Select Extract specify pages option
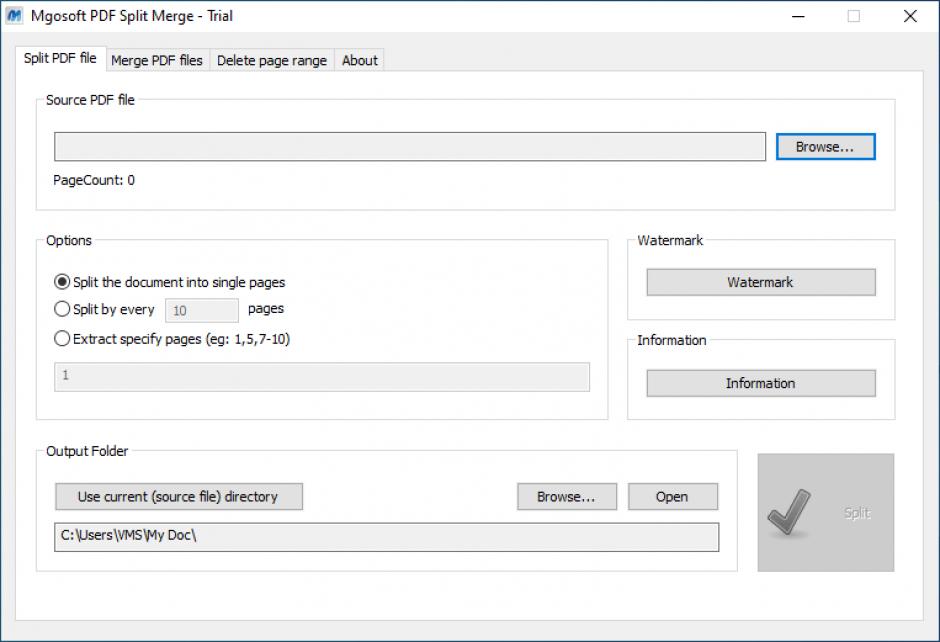940x642 pixels. (x=172, y=339)
